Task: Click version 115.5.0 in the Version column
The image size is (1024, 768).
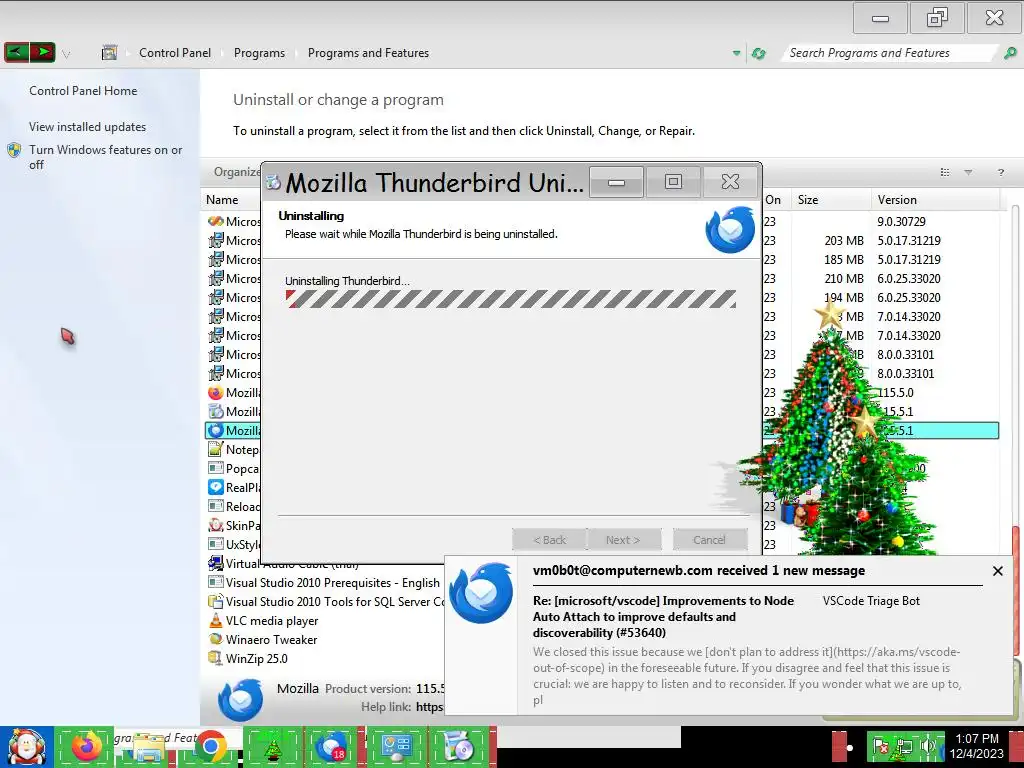Action: pos(896,393)
